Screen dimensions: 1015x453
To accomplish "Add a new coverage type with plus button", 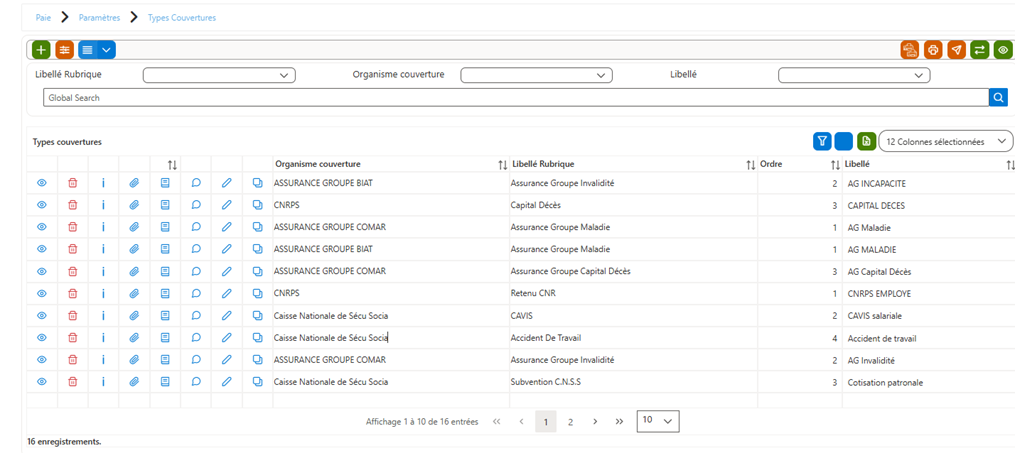I will click(41, 49).
